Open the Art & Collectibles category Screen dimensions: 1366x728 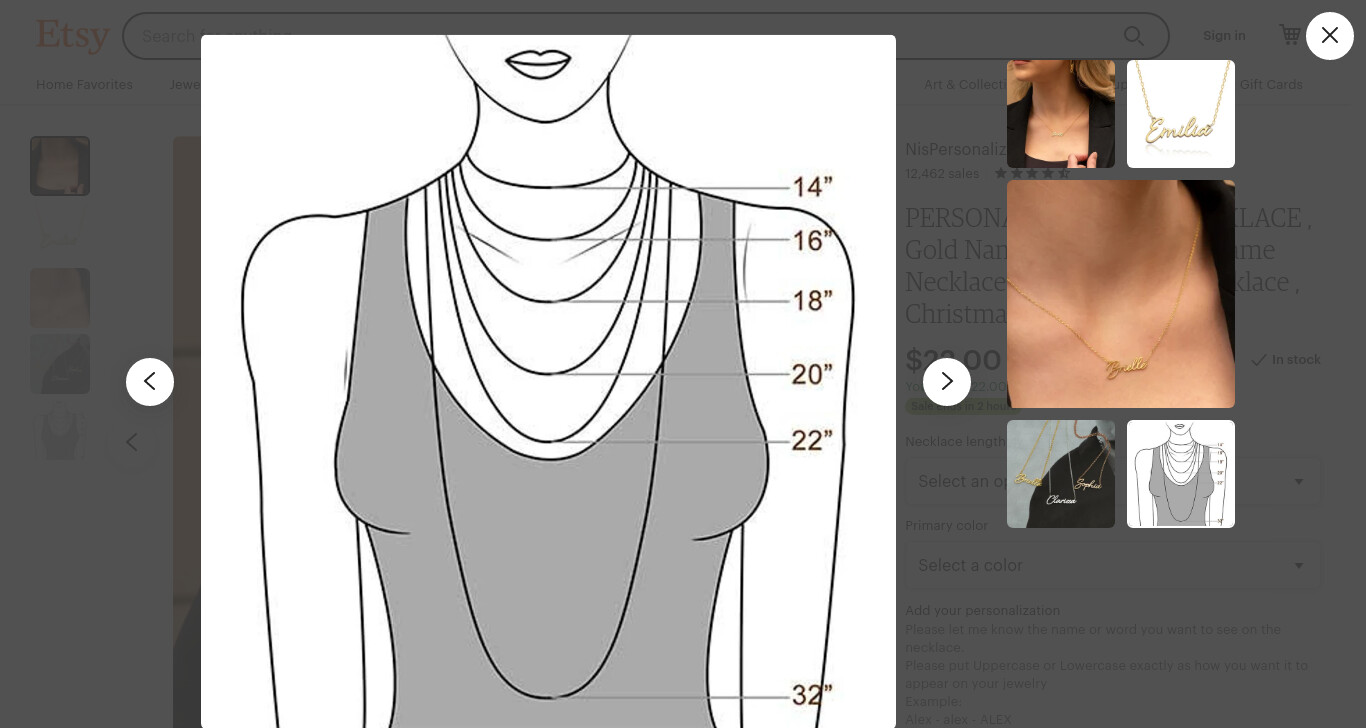point(965,85)
